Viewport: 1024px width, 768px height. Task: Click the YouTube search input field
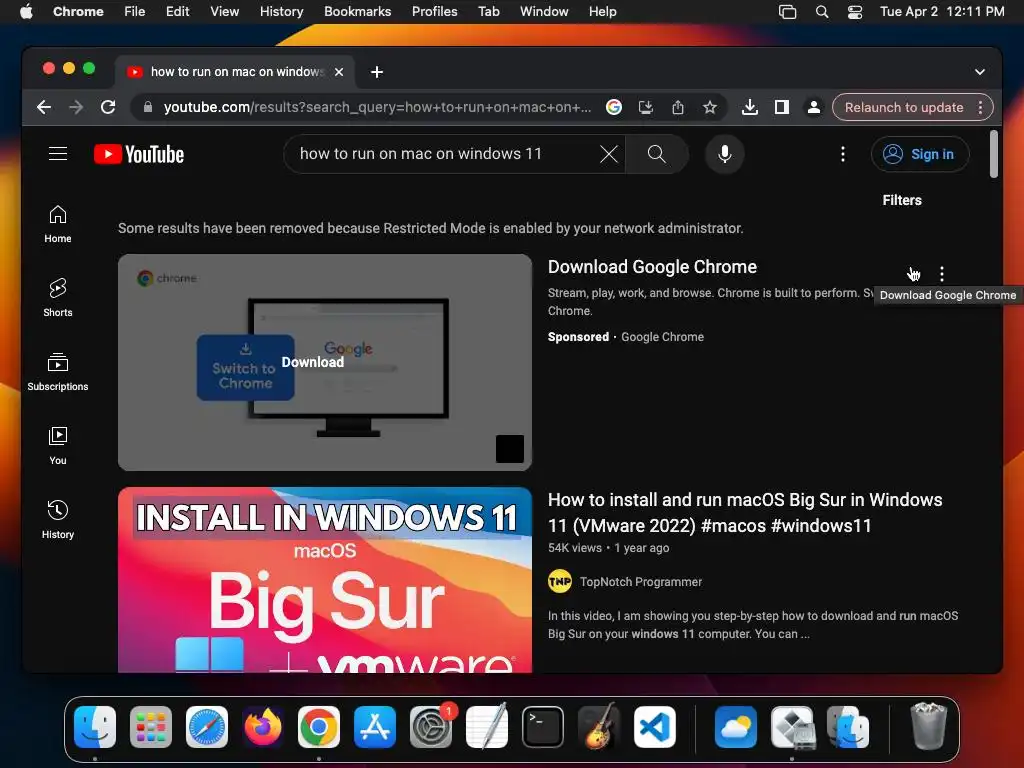click(x=447, y=154)
